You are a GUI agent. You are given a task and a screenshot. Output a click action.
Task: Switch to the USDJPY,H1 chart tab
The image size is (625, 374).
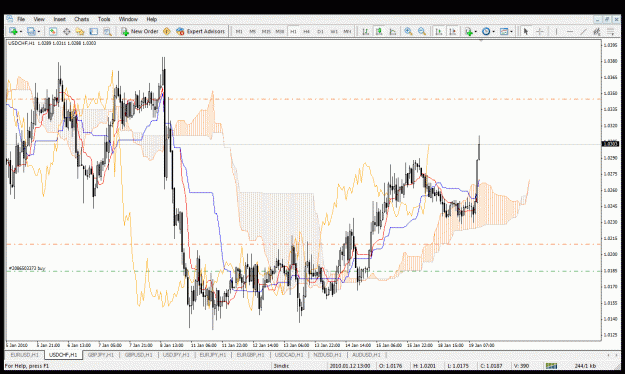[x=176, y=355]
